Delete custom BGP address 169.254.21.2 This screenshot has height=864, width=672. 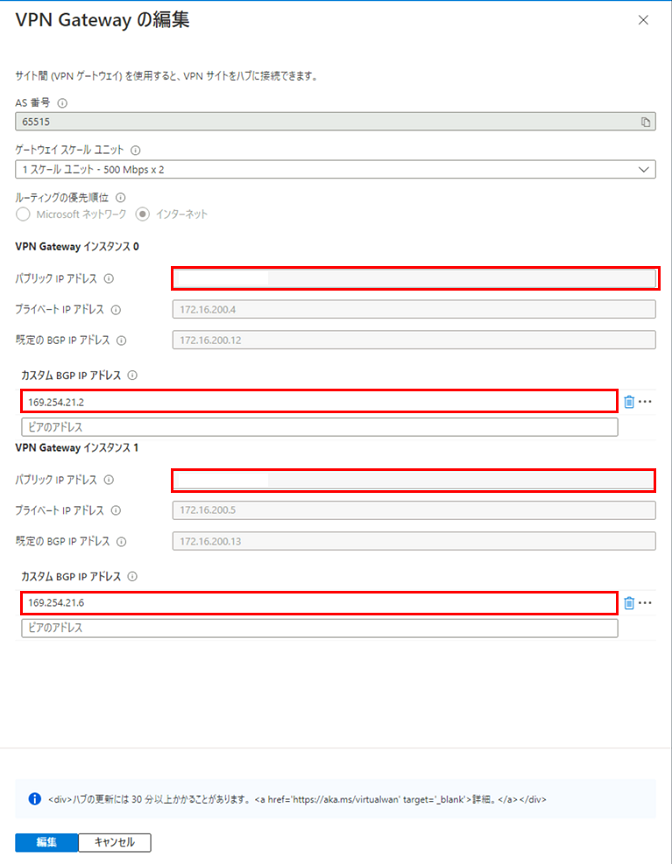point(629,402)
